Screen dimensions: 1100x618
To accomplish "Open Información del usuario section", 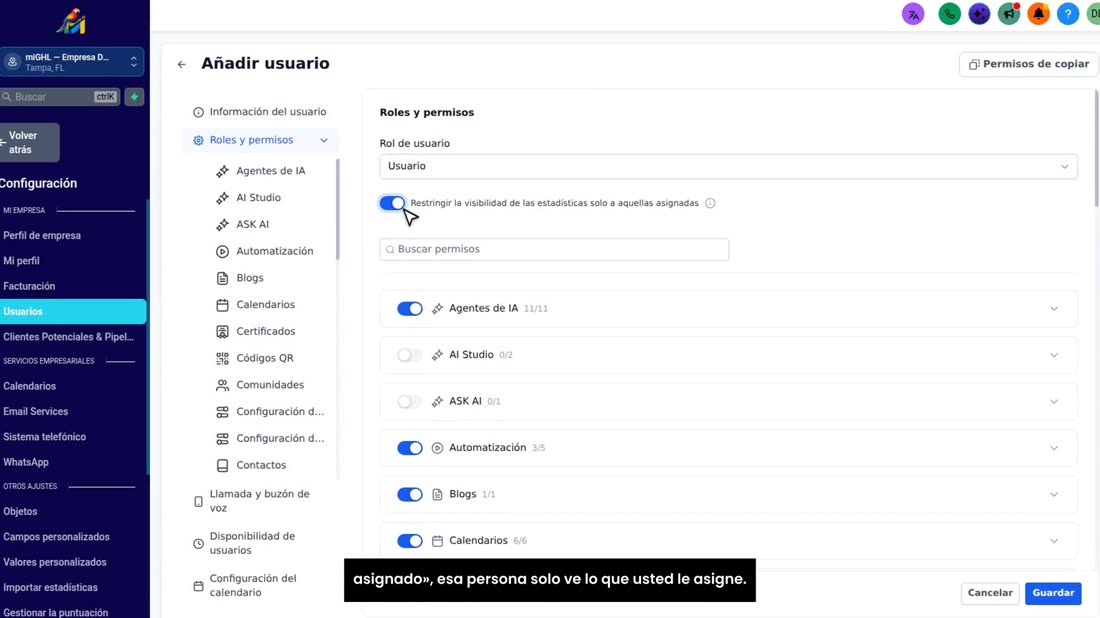I will click(x=260, y=112).
